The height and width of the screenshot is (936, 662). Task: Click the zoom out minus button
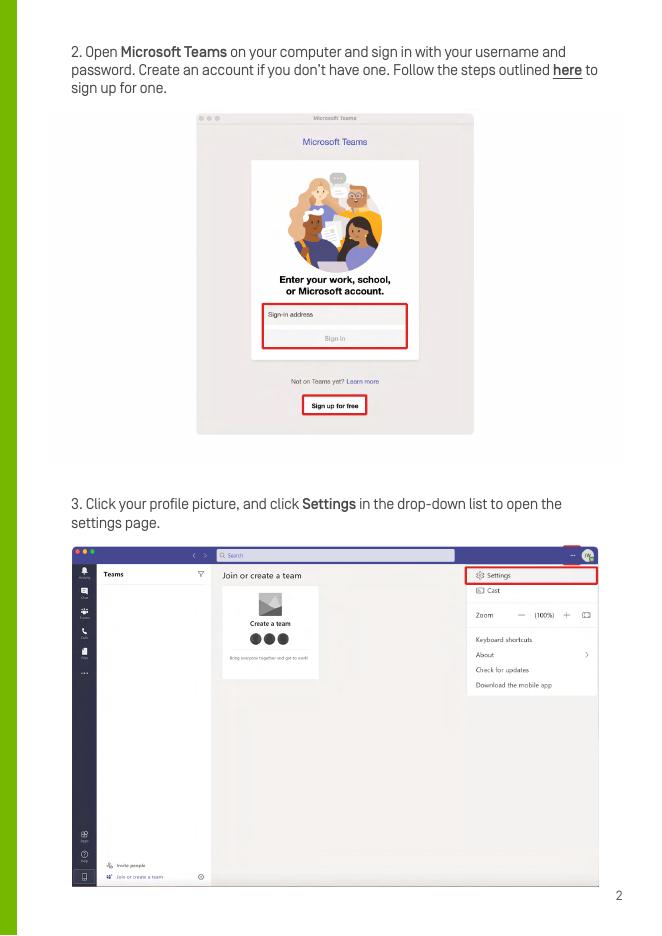pos(521,615)
